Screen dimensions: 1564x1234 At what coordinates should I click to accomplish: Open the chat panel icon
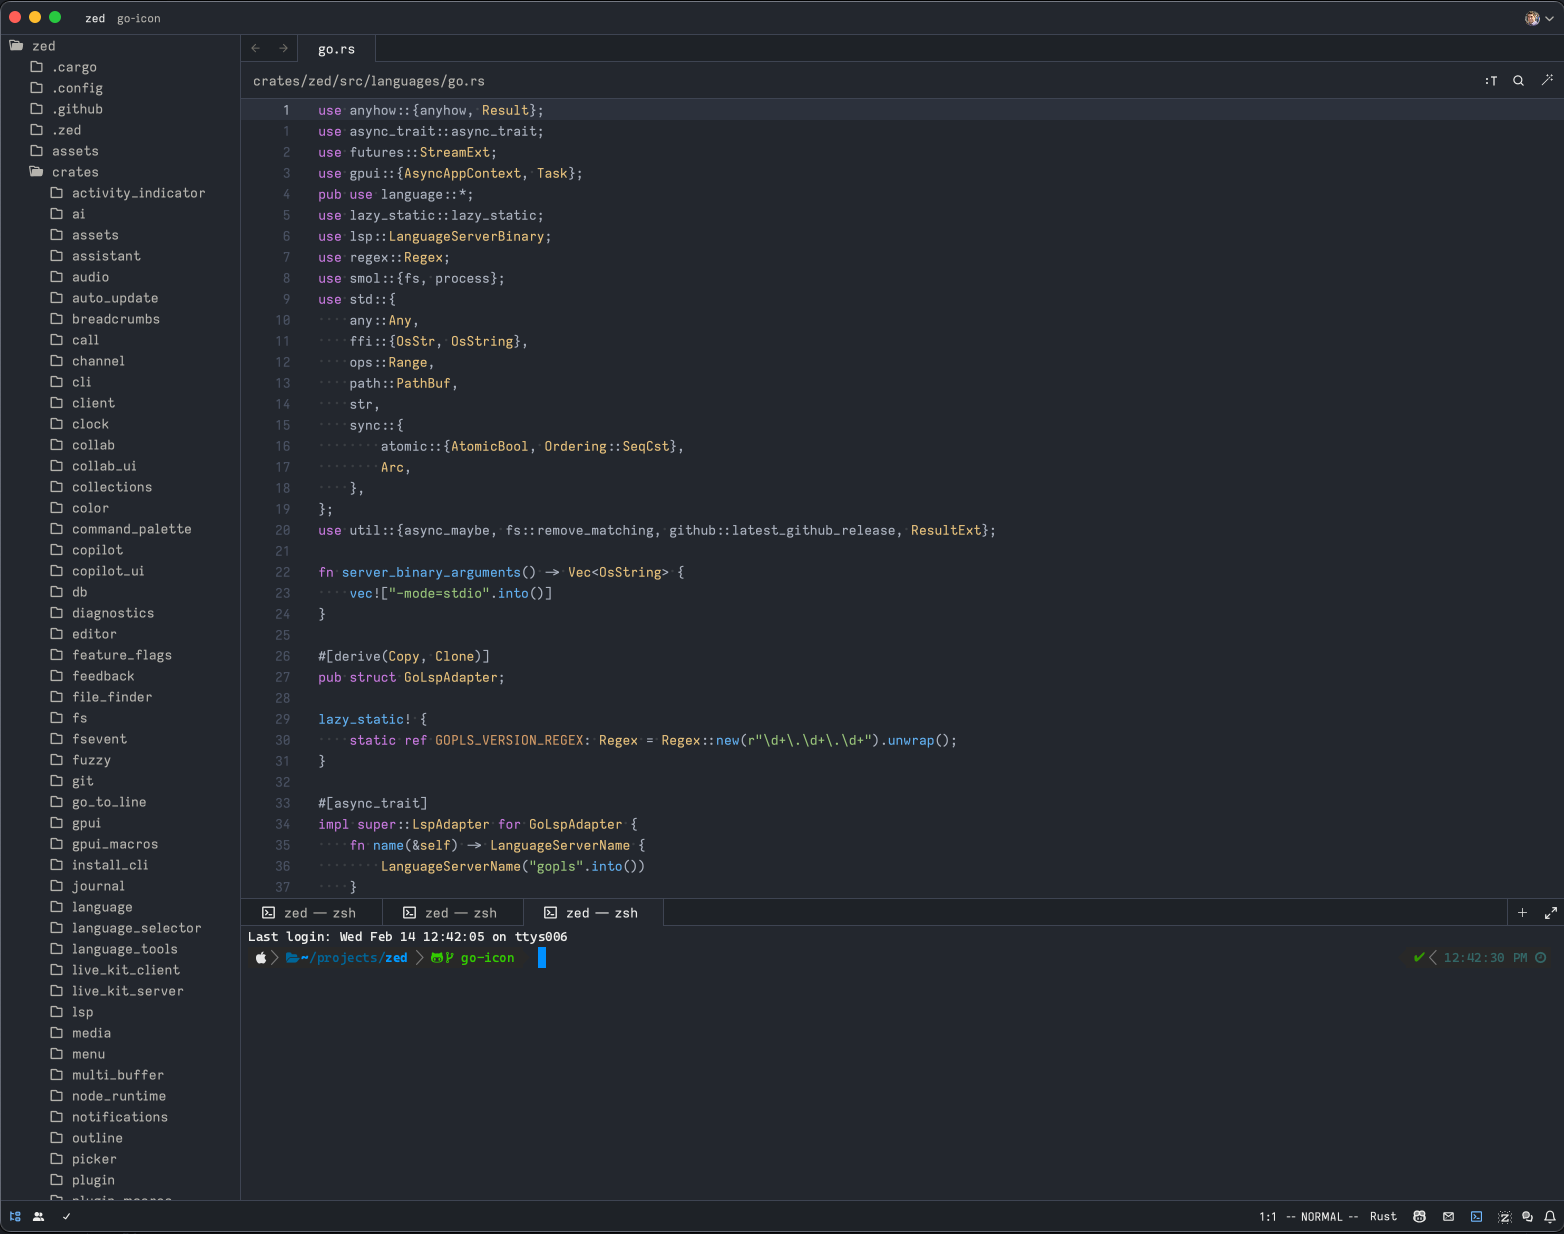(x=1527, y=1217)
